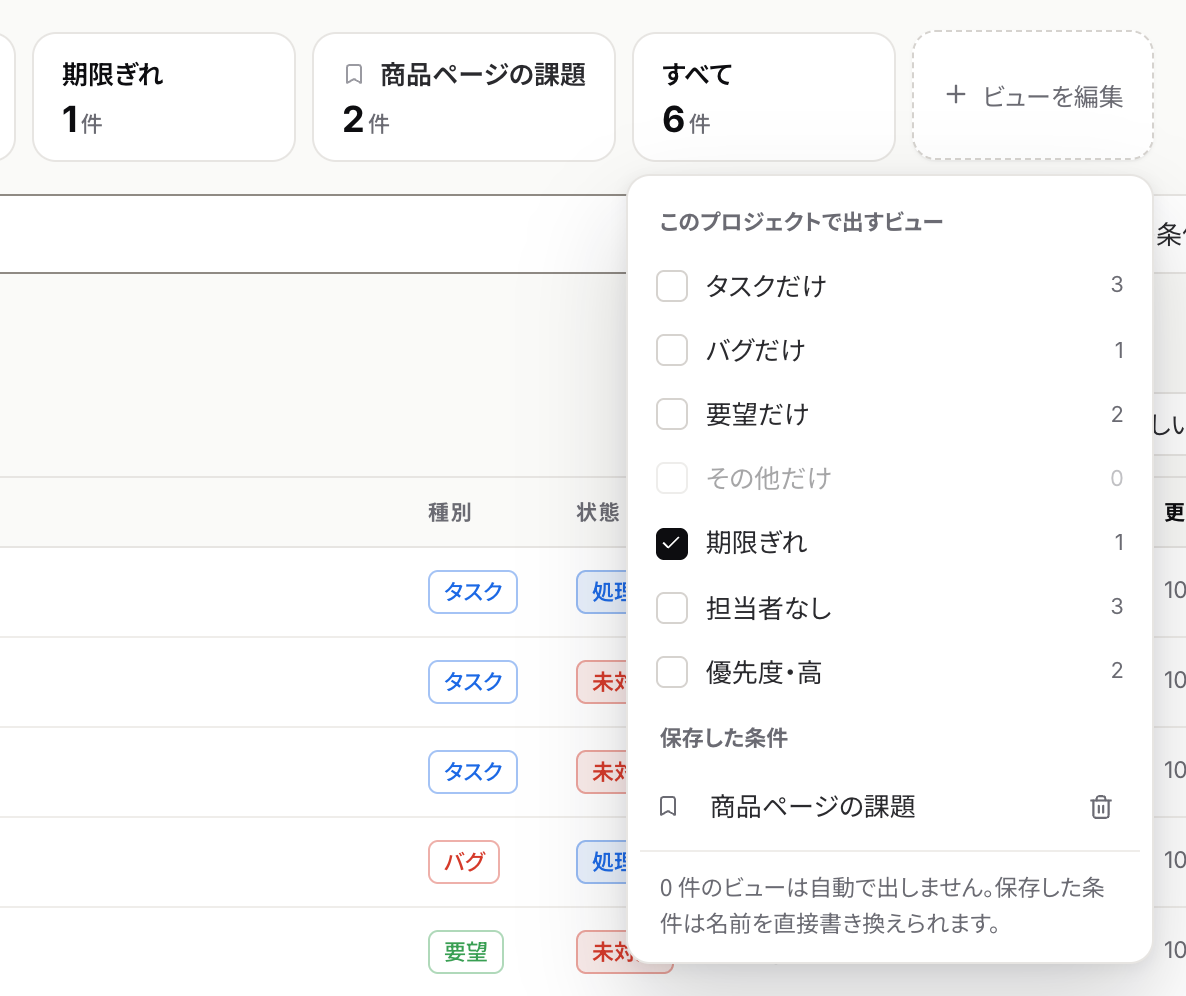This screenshot has width=1186, height=996.
Task: Click bookmark icon on 商品ページの課題 card
Action: point(353,74)
